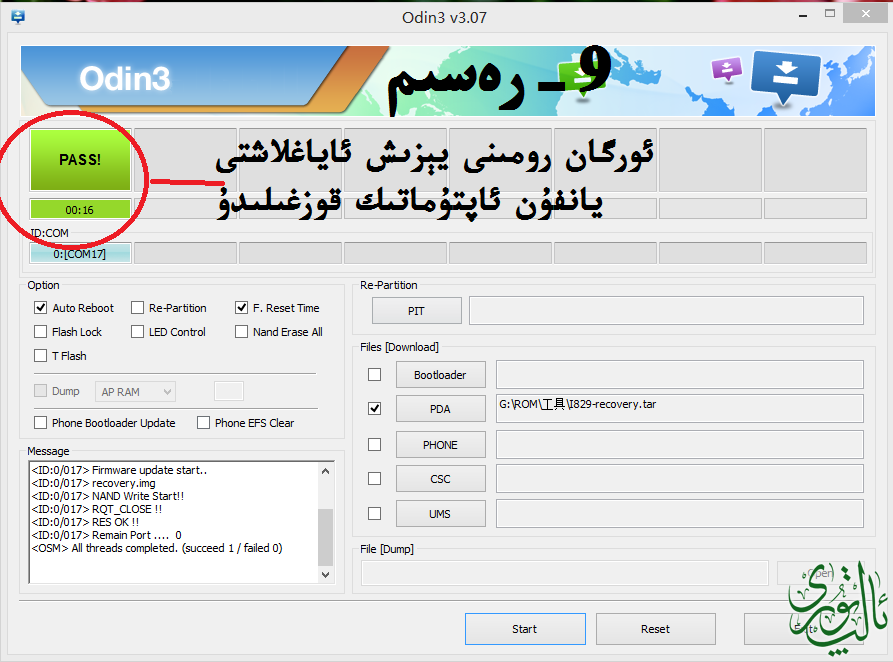Click the Bootloader file path field
The width and height of the screenshot is (893, 662).
point(679,374)
